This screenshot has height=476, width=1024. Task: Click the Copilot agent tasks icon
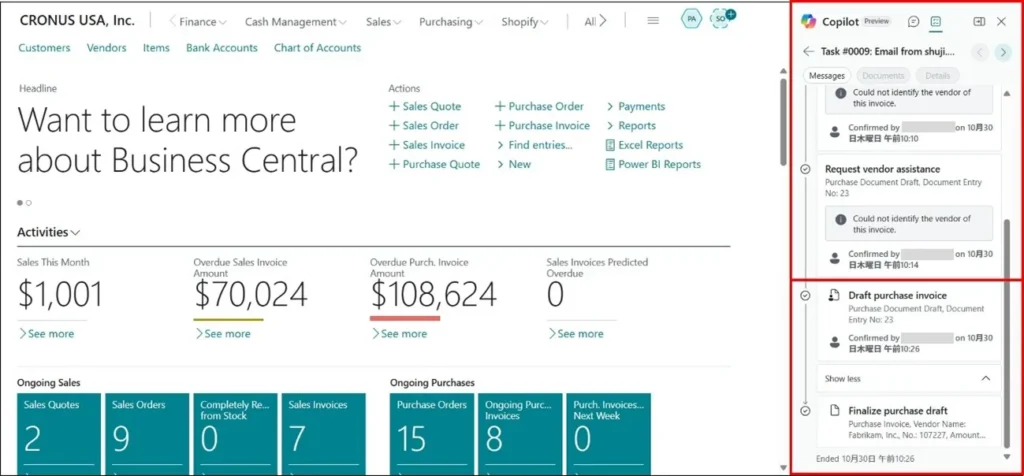(936, 21)
